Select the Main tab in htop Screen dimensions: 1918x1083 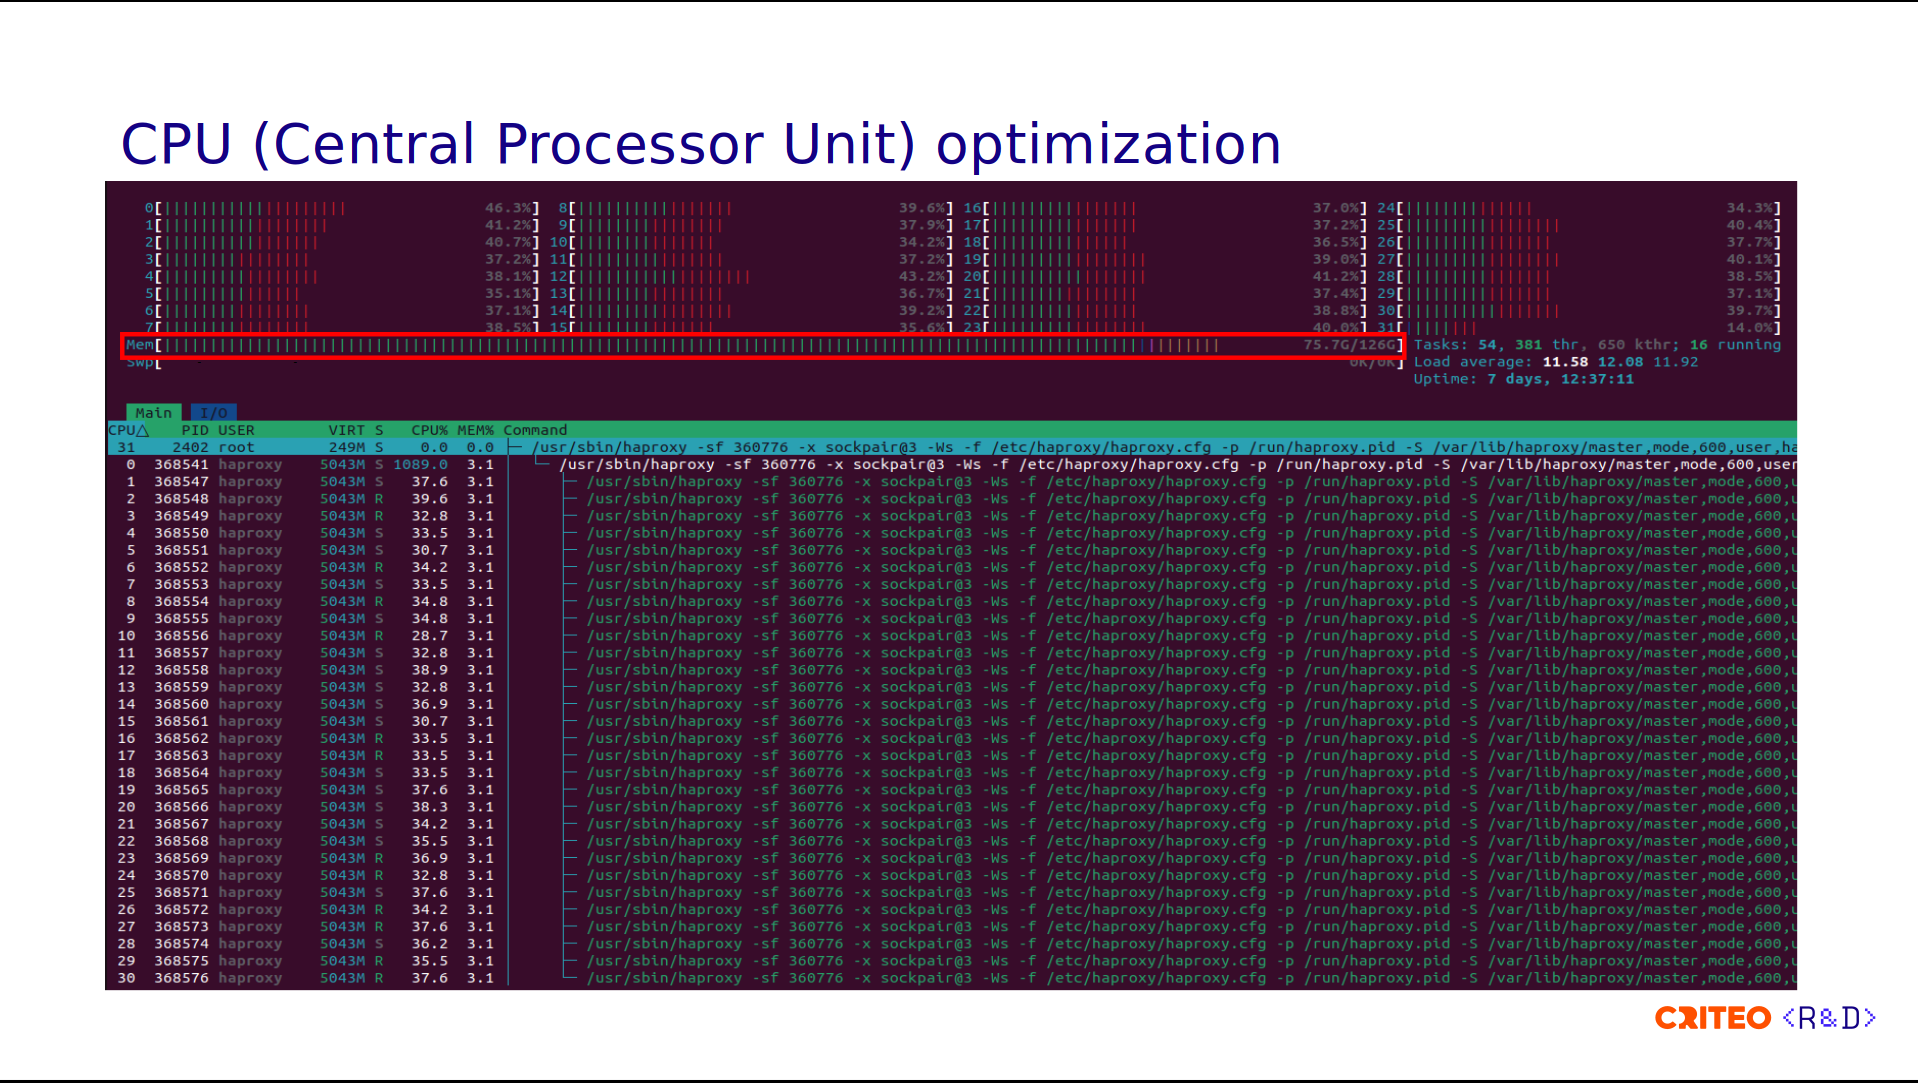153,412
